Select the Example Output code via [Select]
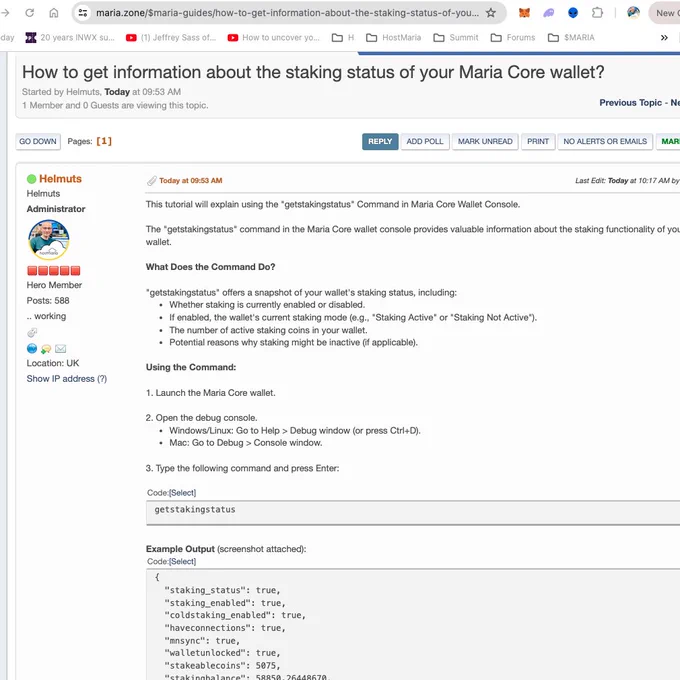 183,561
